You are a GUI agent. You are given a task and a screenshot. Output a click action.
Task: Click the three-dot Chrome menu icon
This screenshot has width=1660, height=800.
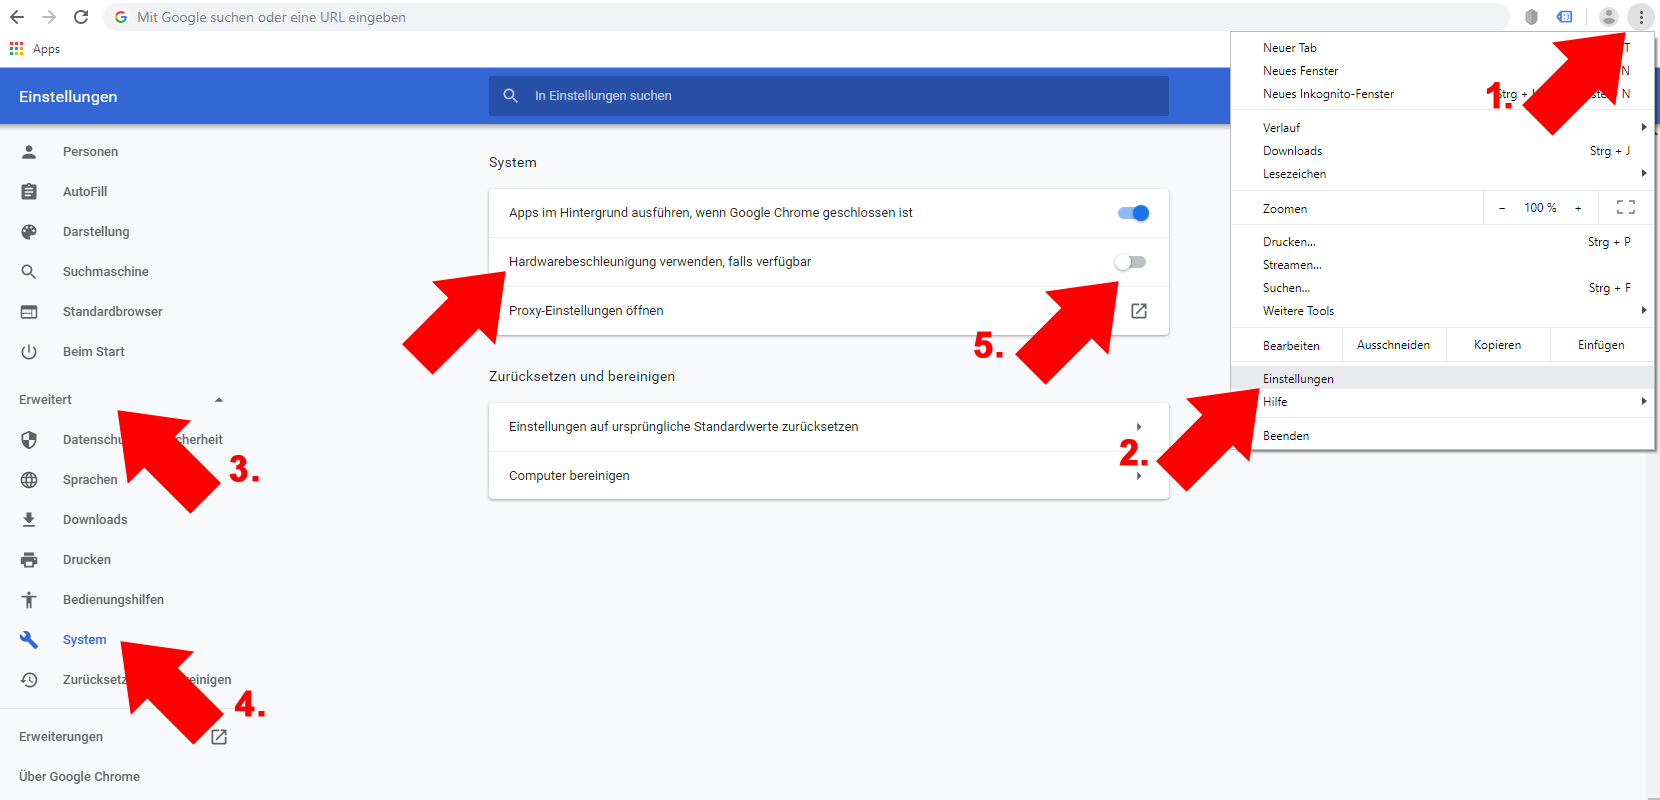click(1641, 17)
